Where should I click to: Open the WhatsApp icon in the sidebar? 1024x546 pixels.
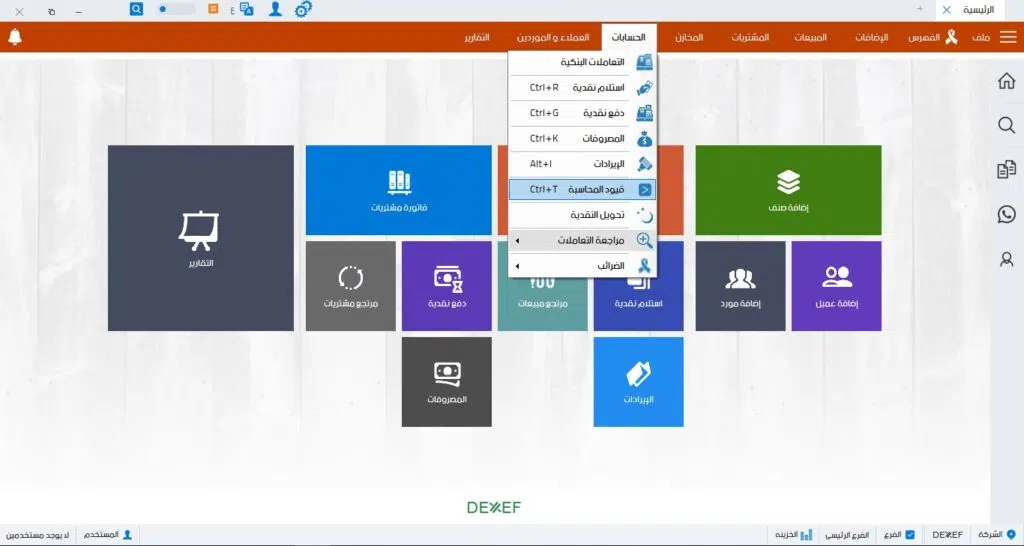tap(1006, 214)
